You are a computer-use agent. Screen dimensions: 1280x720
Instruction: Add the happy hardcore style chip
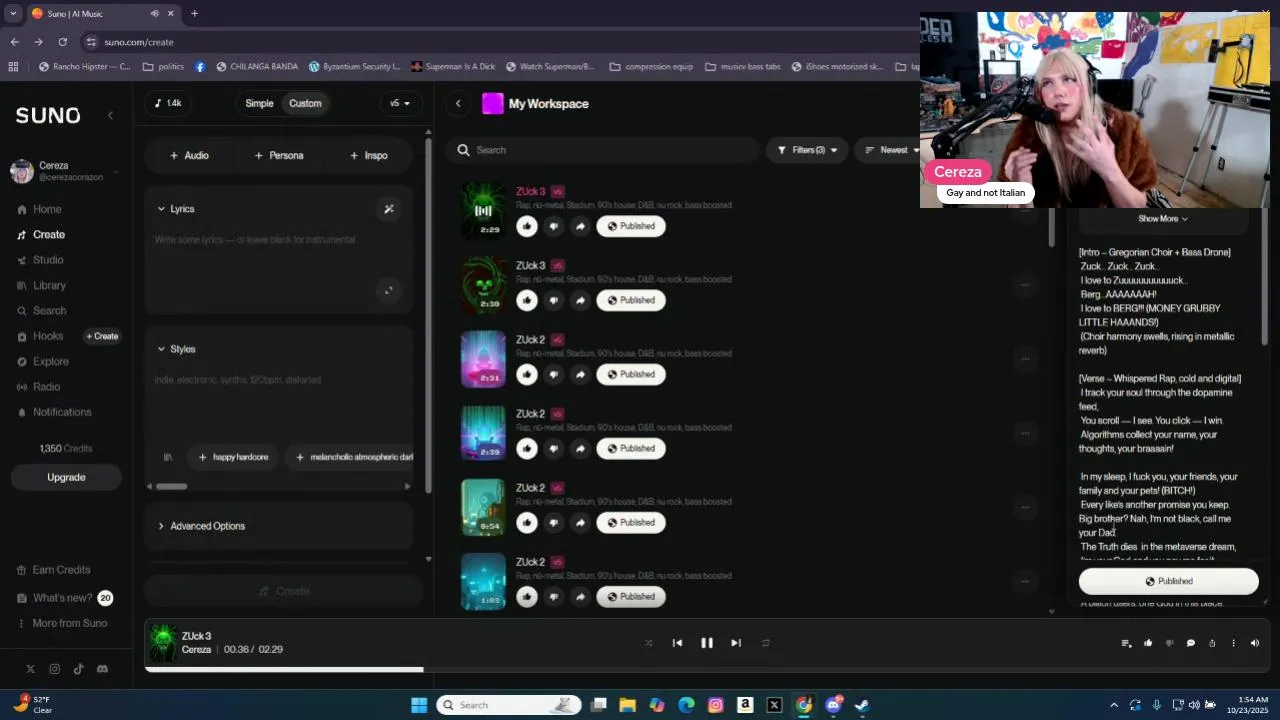point(233,457)
